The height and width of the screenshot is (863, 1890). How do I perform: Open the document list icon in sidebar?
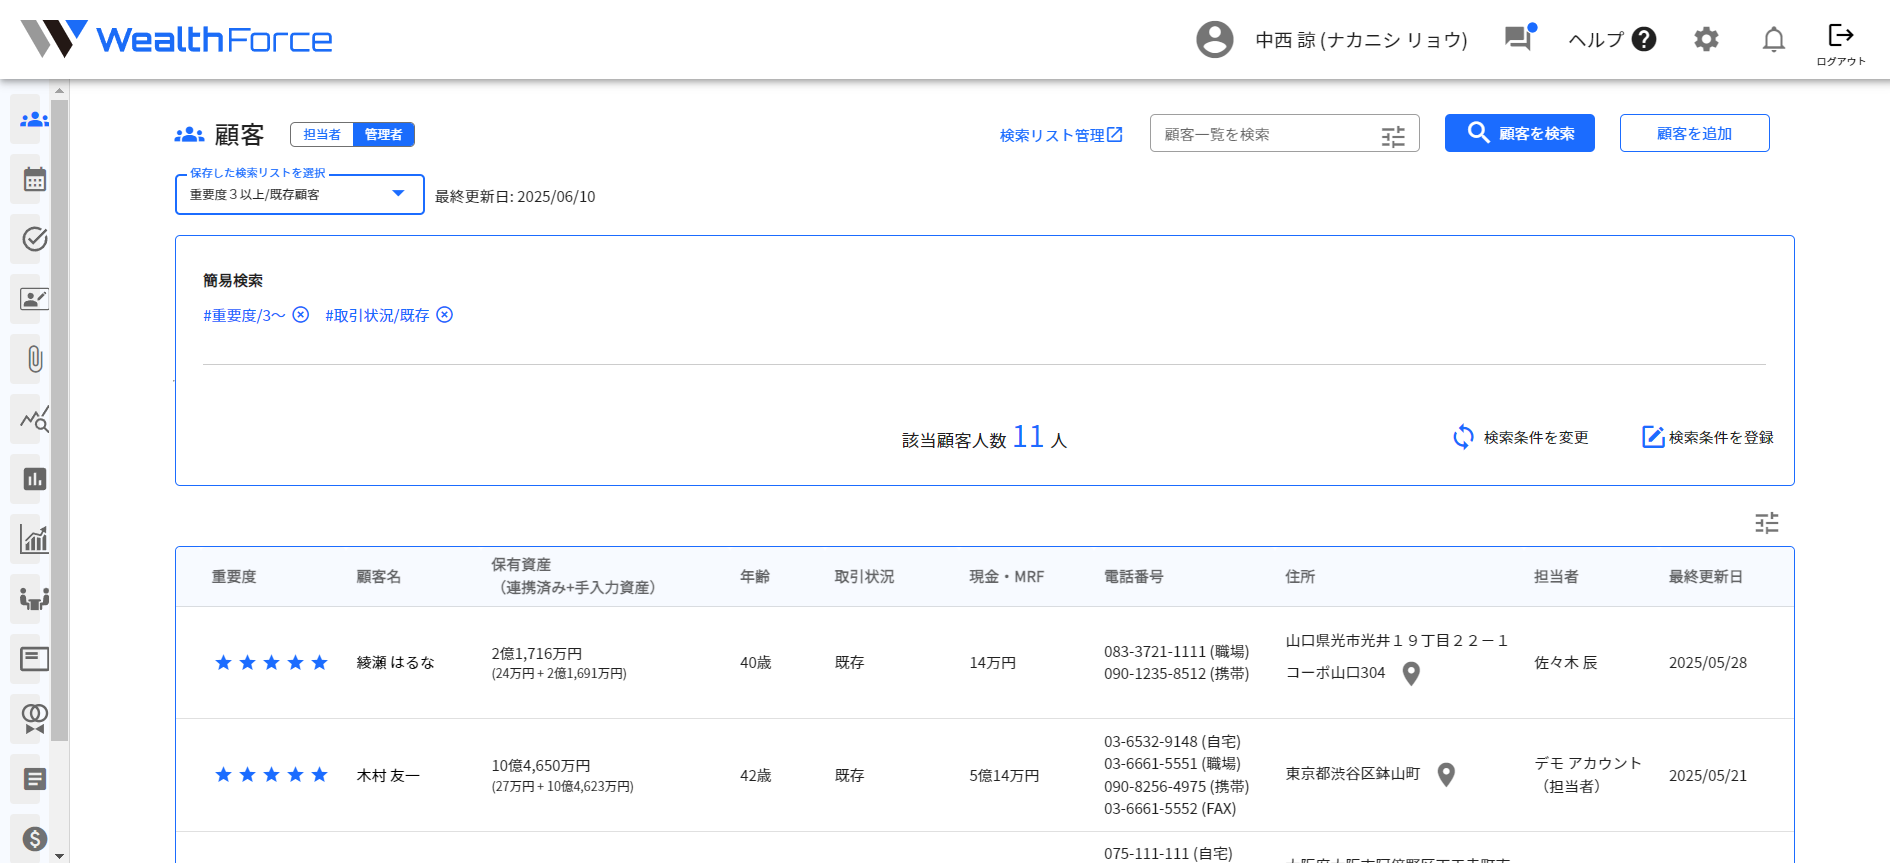[34, 779]
